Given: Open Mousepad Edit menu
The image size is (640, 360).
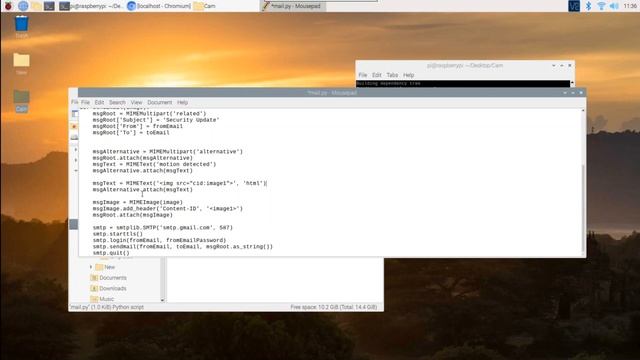Looking at the screenshot, I should pyautogui.click(x=99, y=102).
